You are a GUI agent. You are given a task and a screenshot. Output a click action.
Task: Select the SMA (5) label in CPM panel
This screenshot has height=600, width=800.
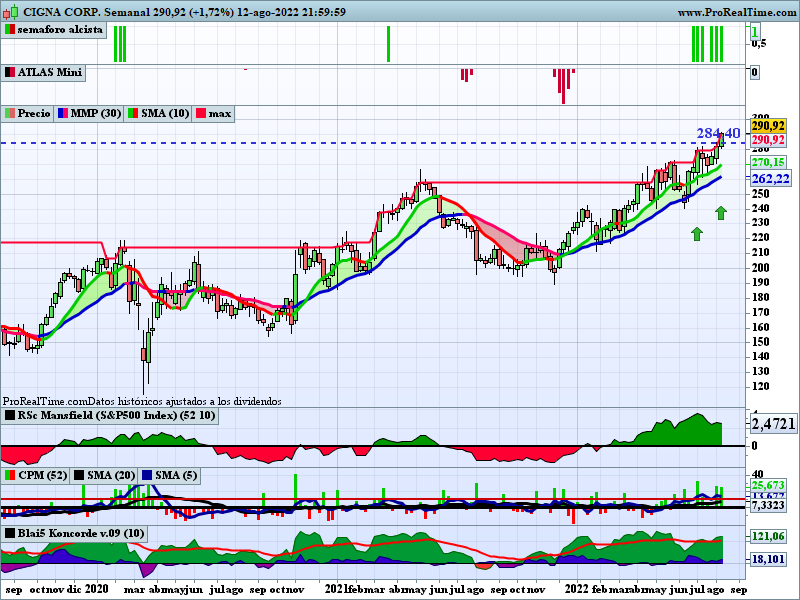click(x=176, y=476)
